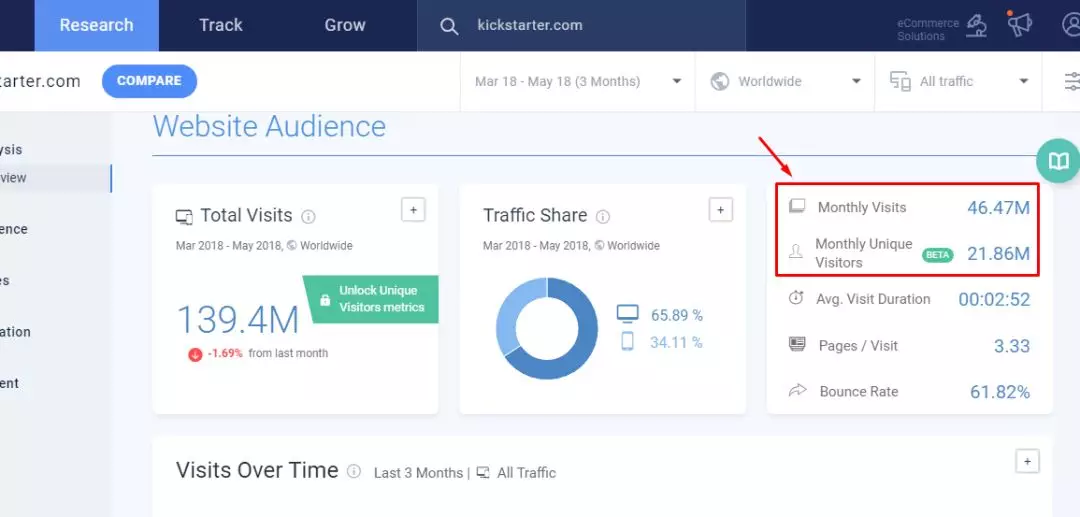This screenshot has height=517, width=1080.
Task: Open the All traffic dropdown
Action: pyautogui.click(x=958, y=81)
